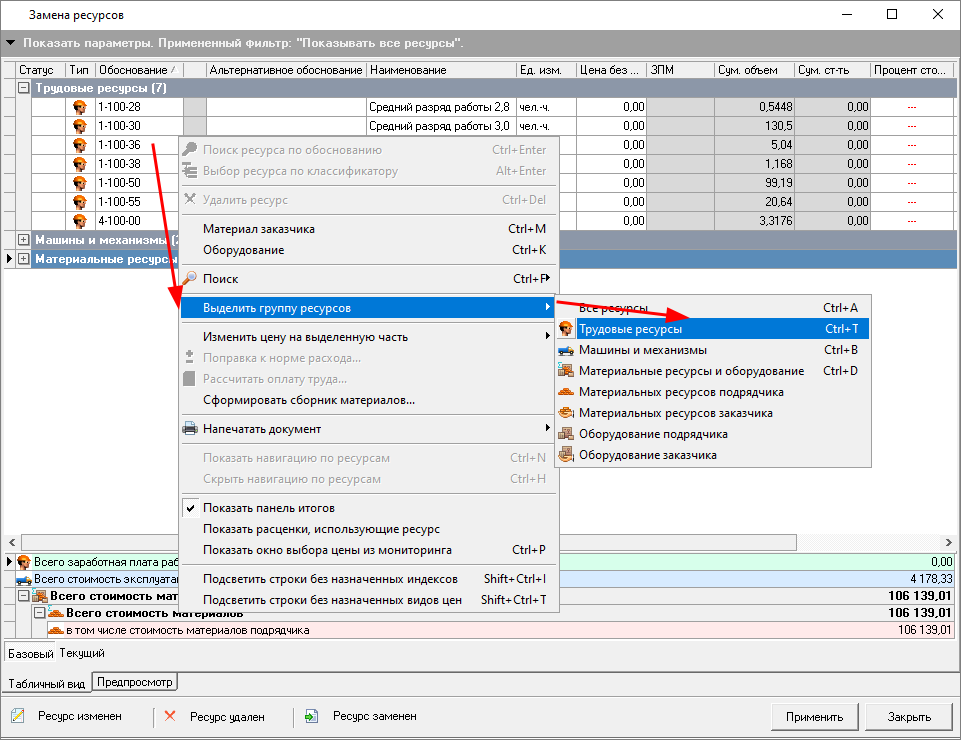Collapse Всего стоимость материалов totals node
This screenshot has width=961, height=740.
[x=40, y=613]
